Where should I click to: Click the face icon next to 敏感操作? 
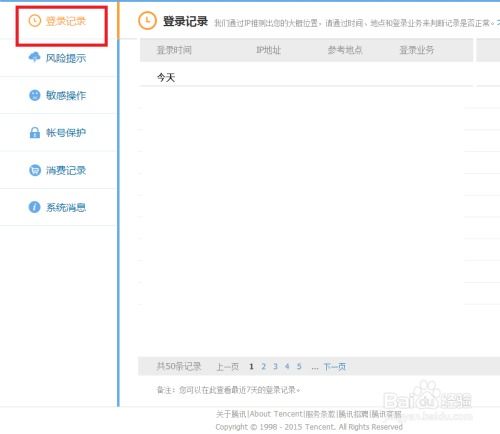[x=34, y=95]
